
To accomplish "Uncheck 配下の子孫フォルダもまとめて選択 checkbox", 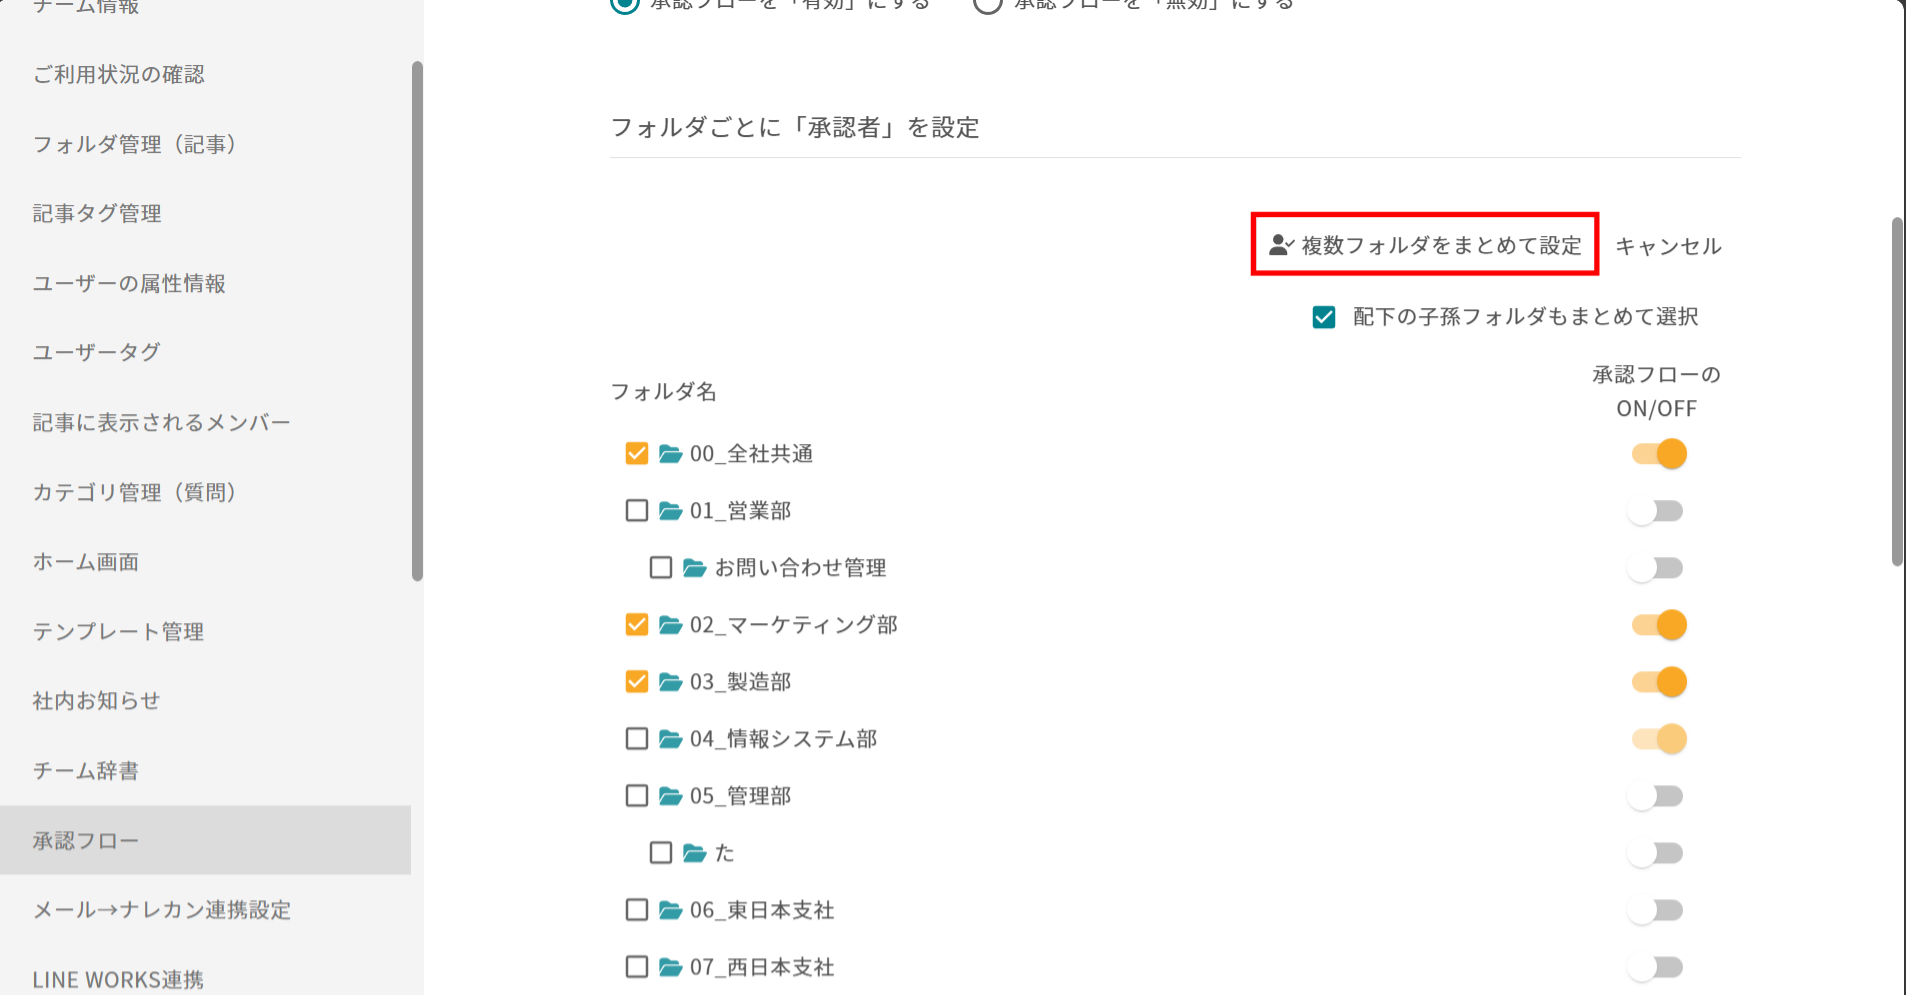I will click(1324, 317).
